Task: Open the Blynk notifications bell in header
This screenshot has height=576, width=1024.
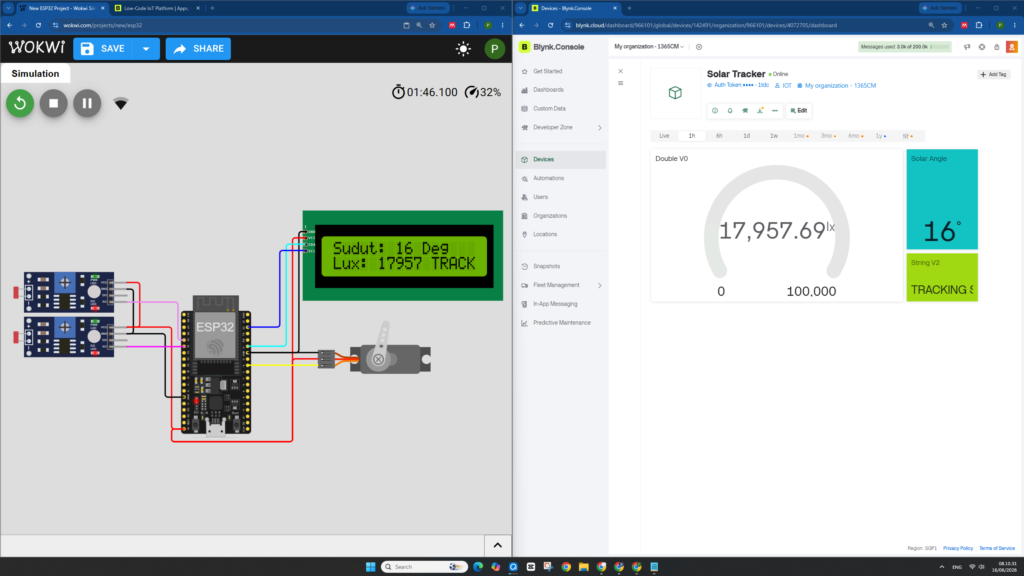Action: [997, 47]
